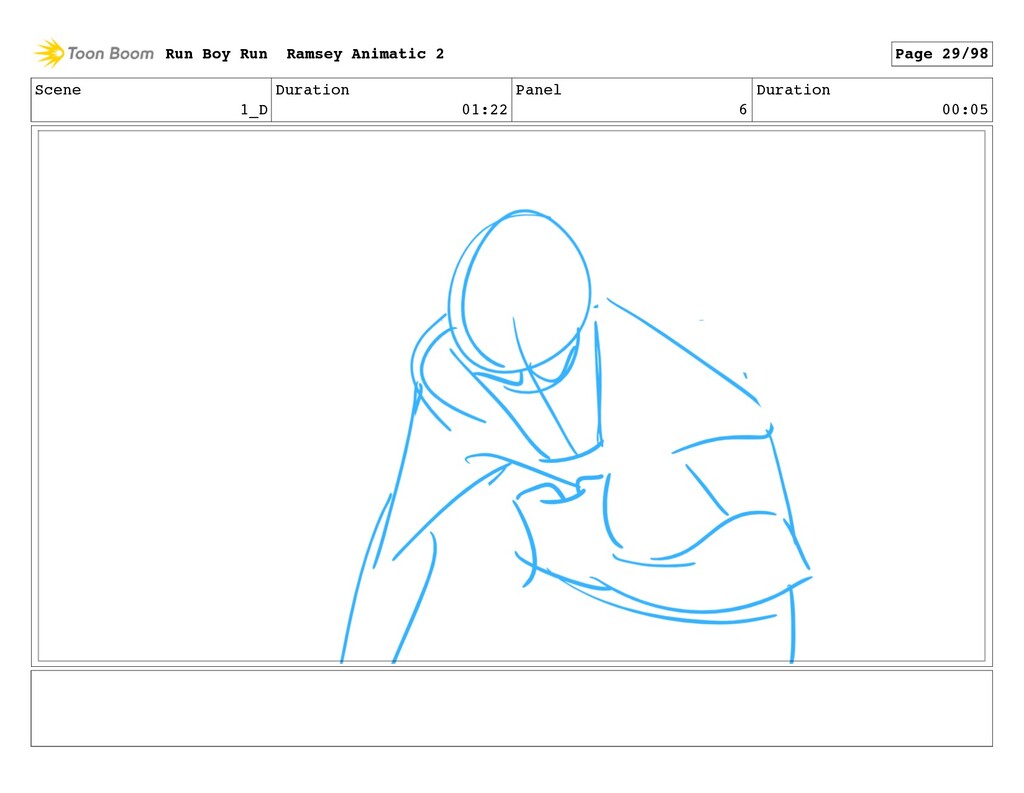The height and width of the screenshot is (793, 1024).
Task: Click the Toon Boom sunburst logo icon
Action: tap(49, 53)
